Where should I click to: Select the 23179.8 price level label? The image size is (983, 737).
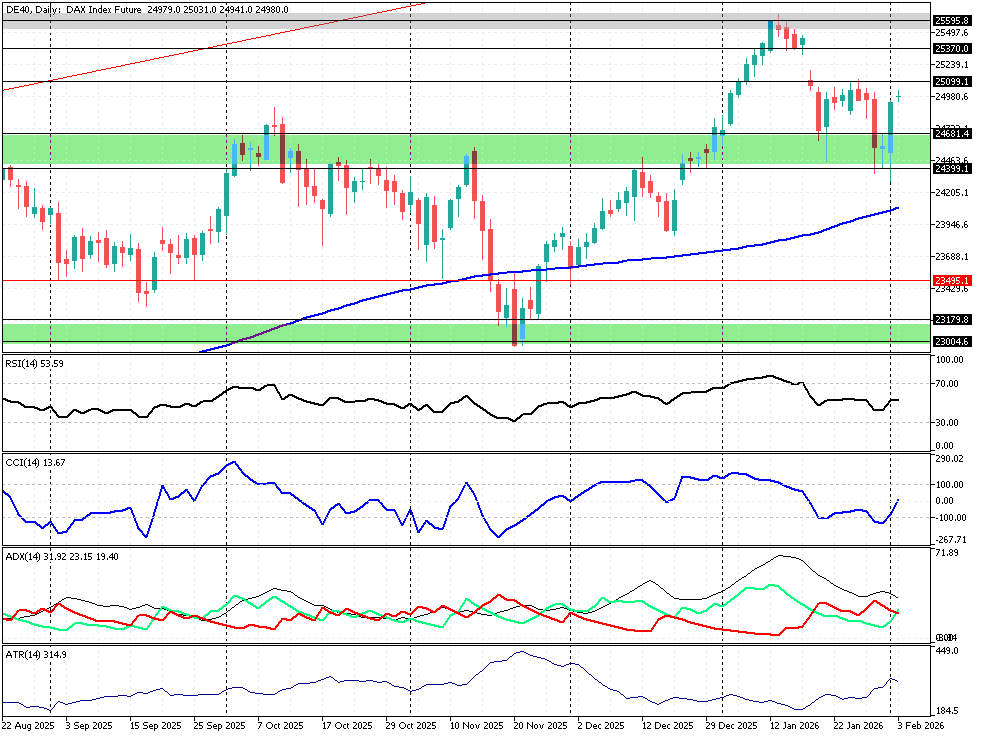pos(948,320)
